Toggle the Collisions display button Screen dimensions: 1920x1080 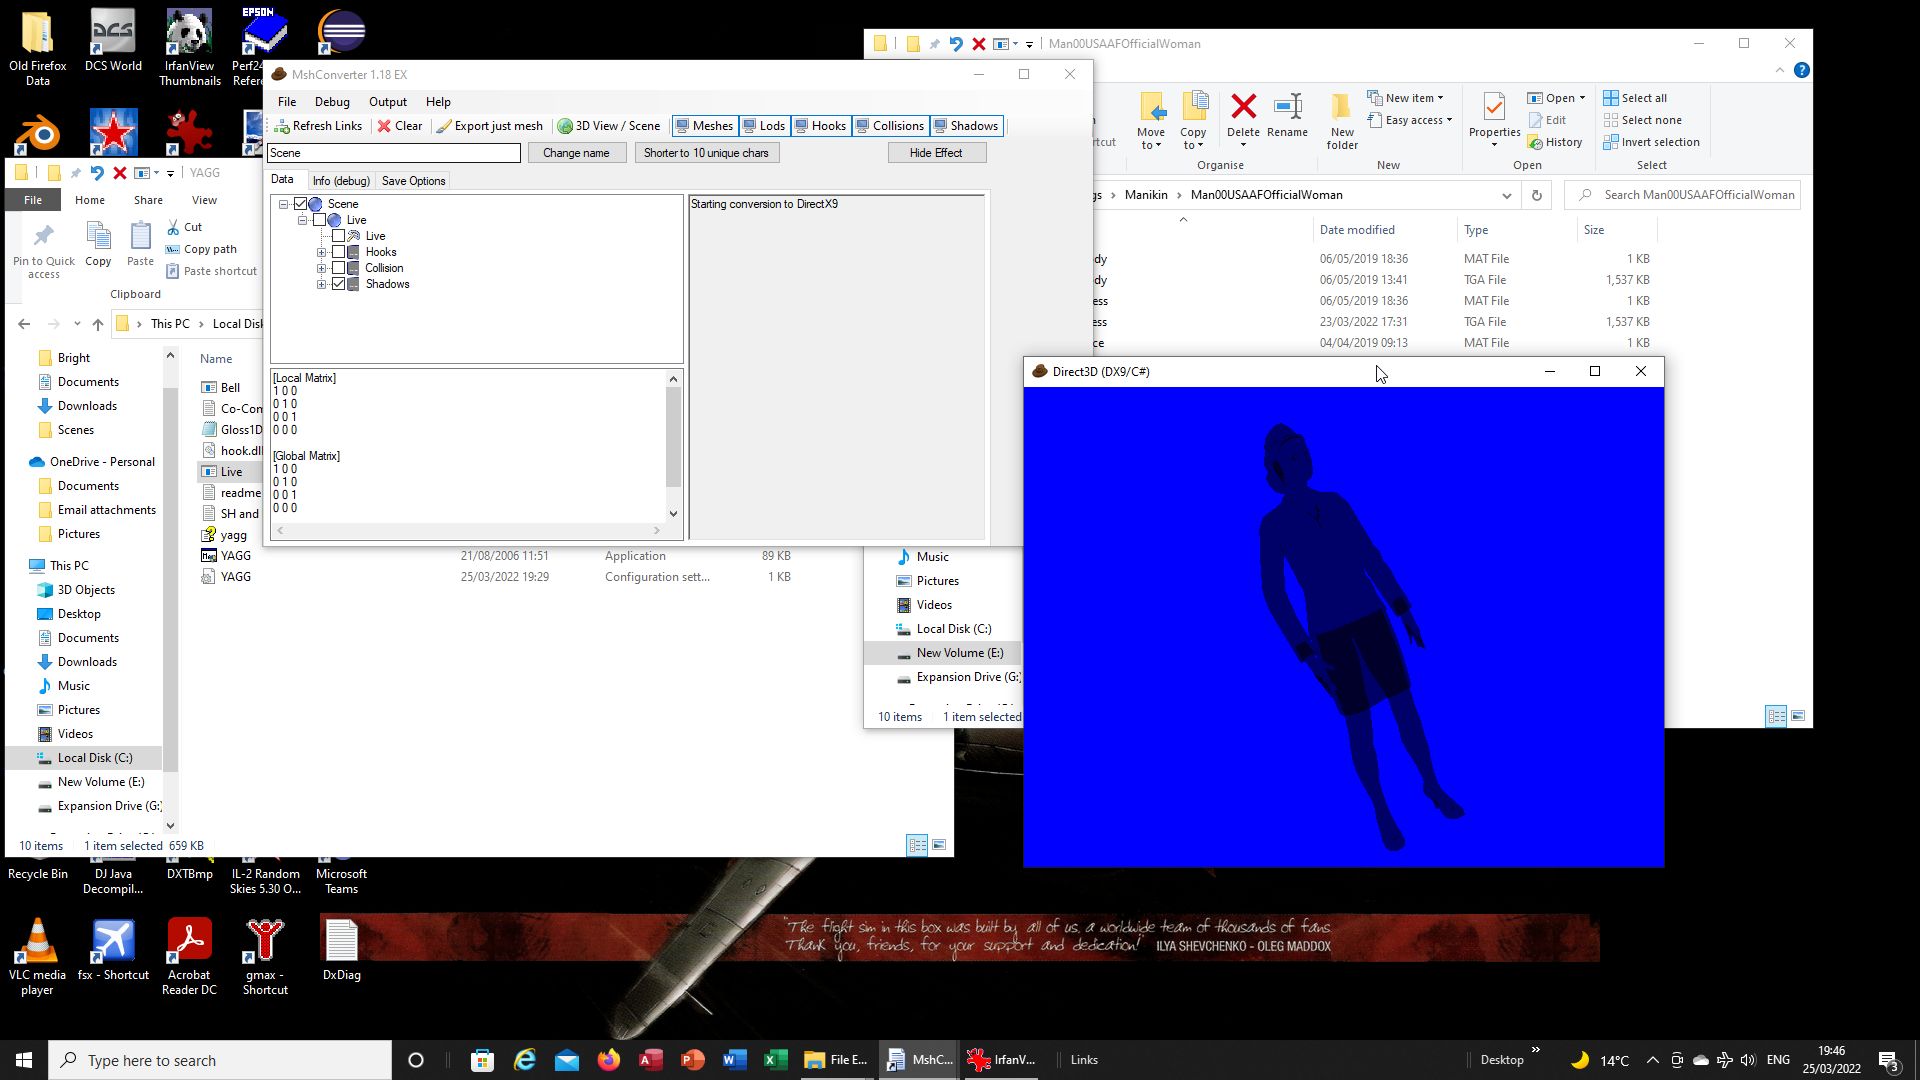pyautogui.click(x=890, y=126)
